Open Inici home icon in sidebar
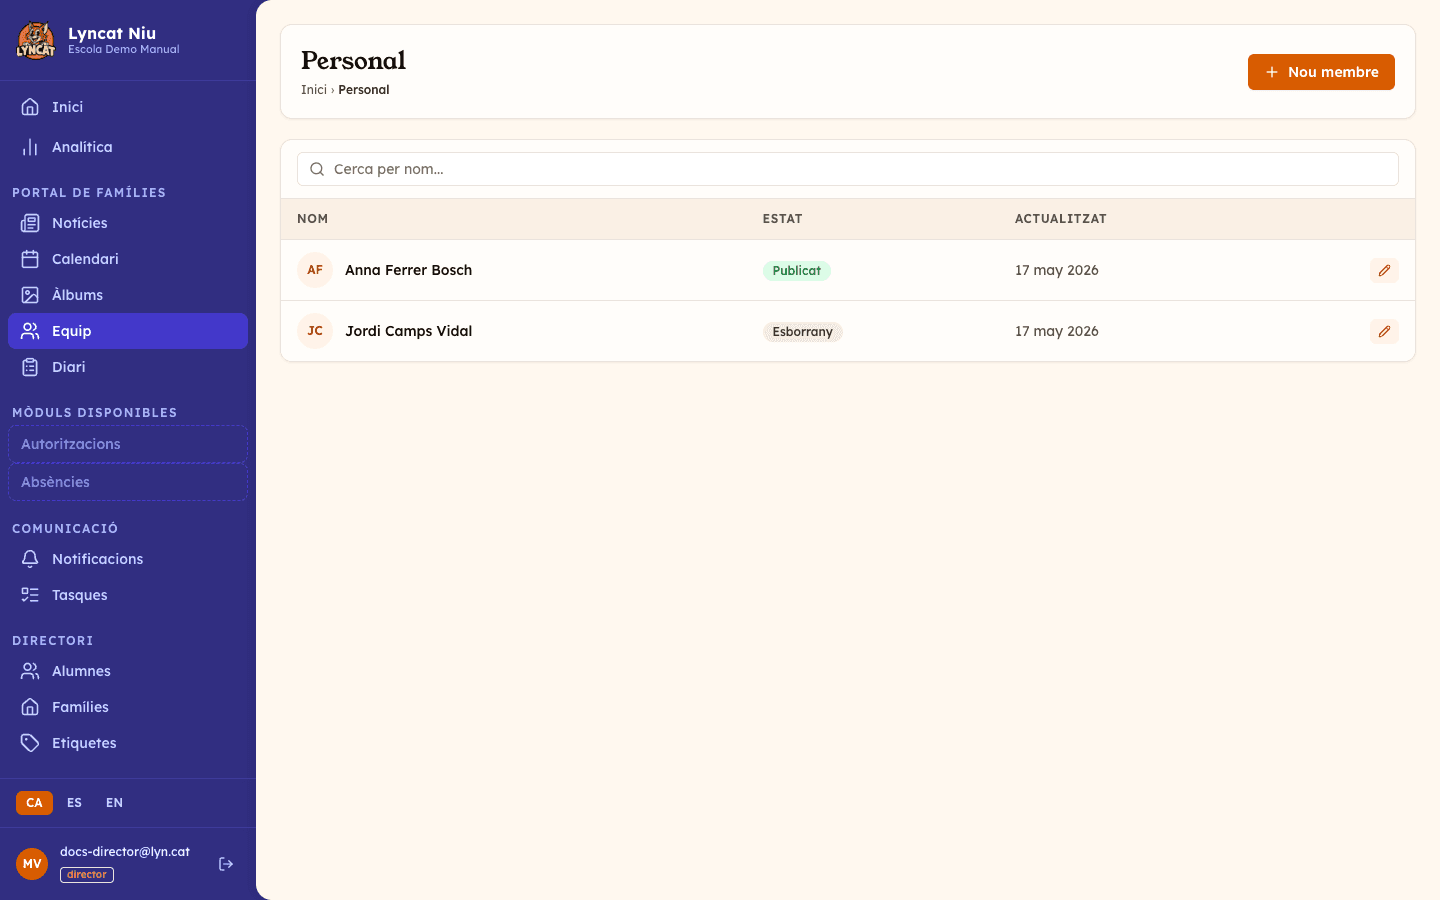 30,107
